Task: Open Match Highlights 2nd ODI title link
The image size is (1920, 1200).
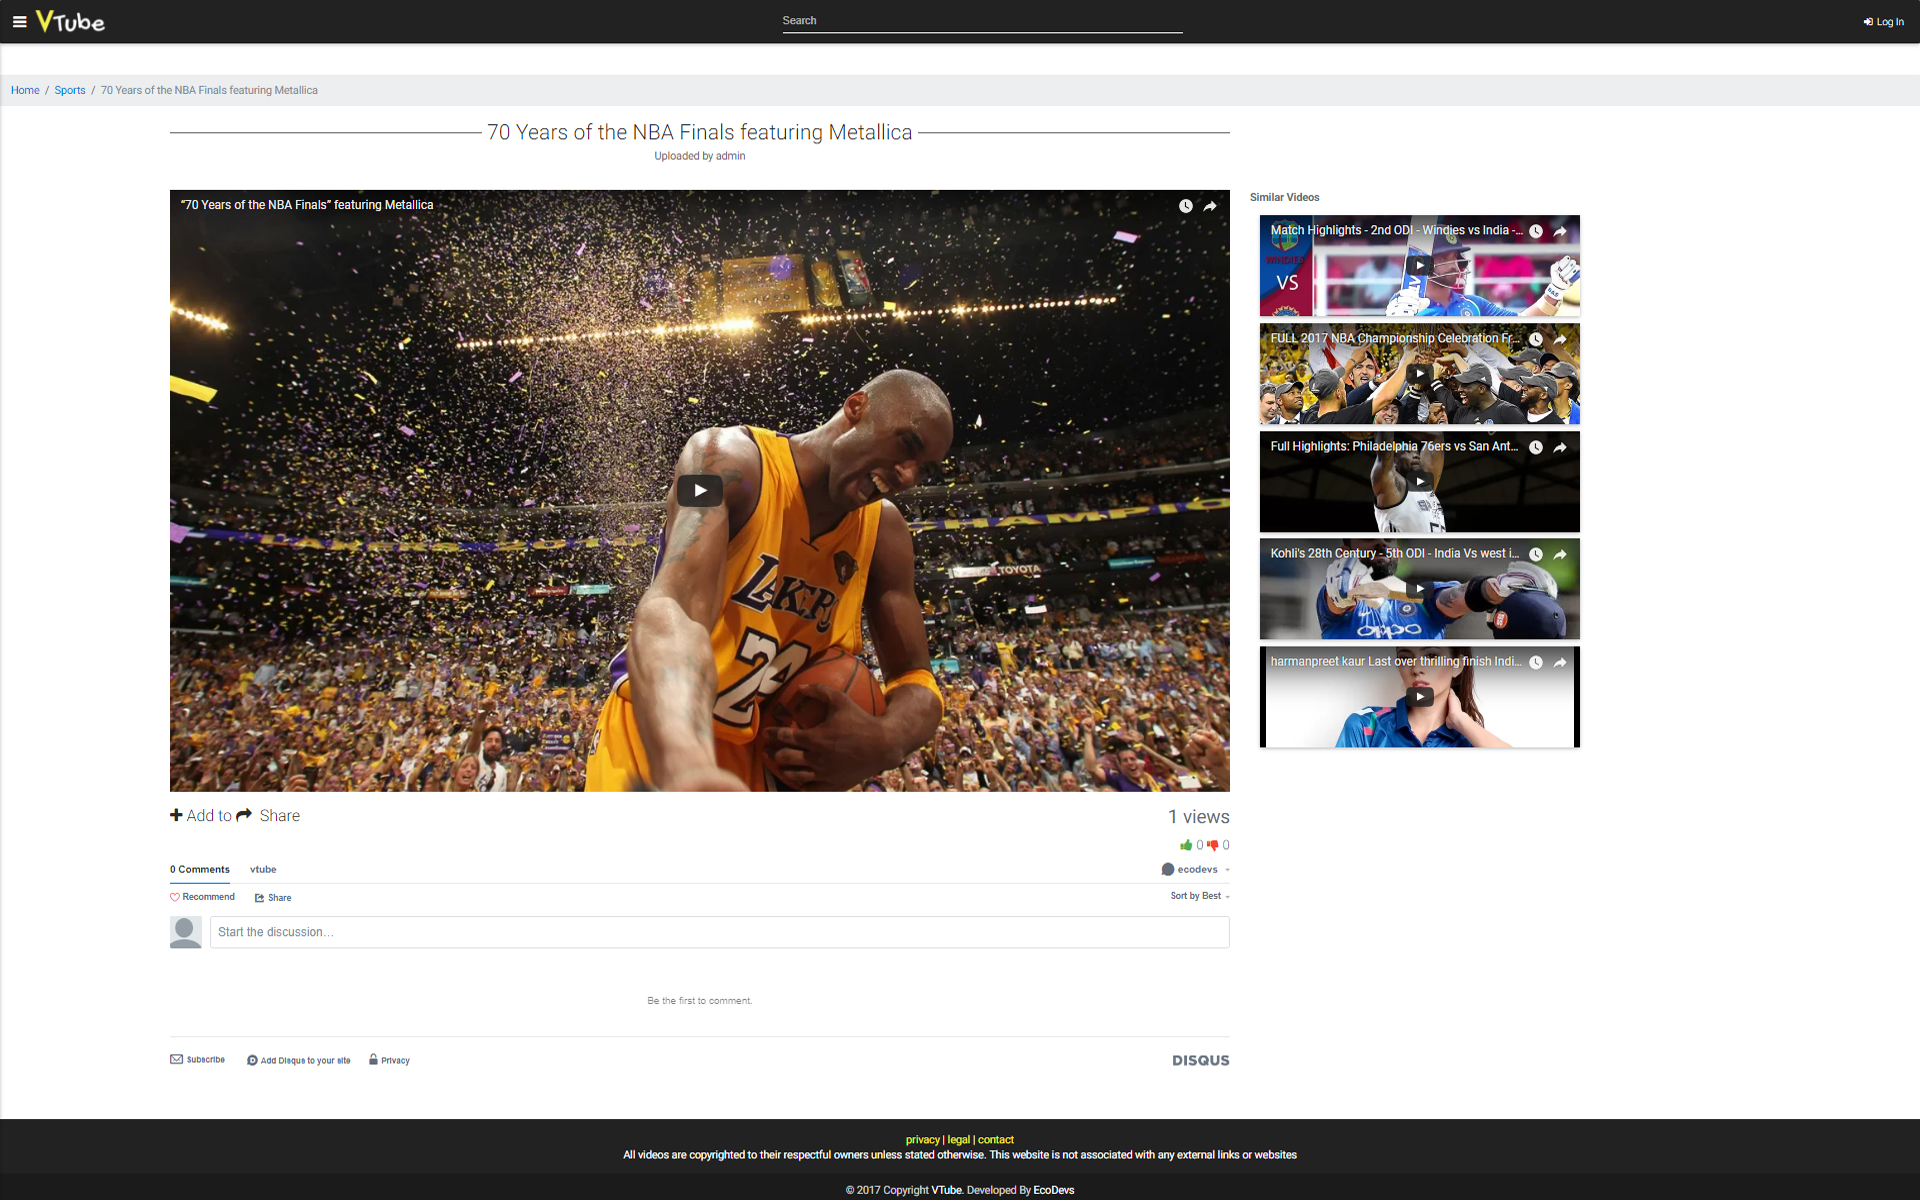Action: (x=1396, y=230)
